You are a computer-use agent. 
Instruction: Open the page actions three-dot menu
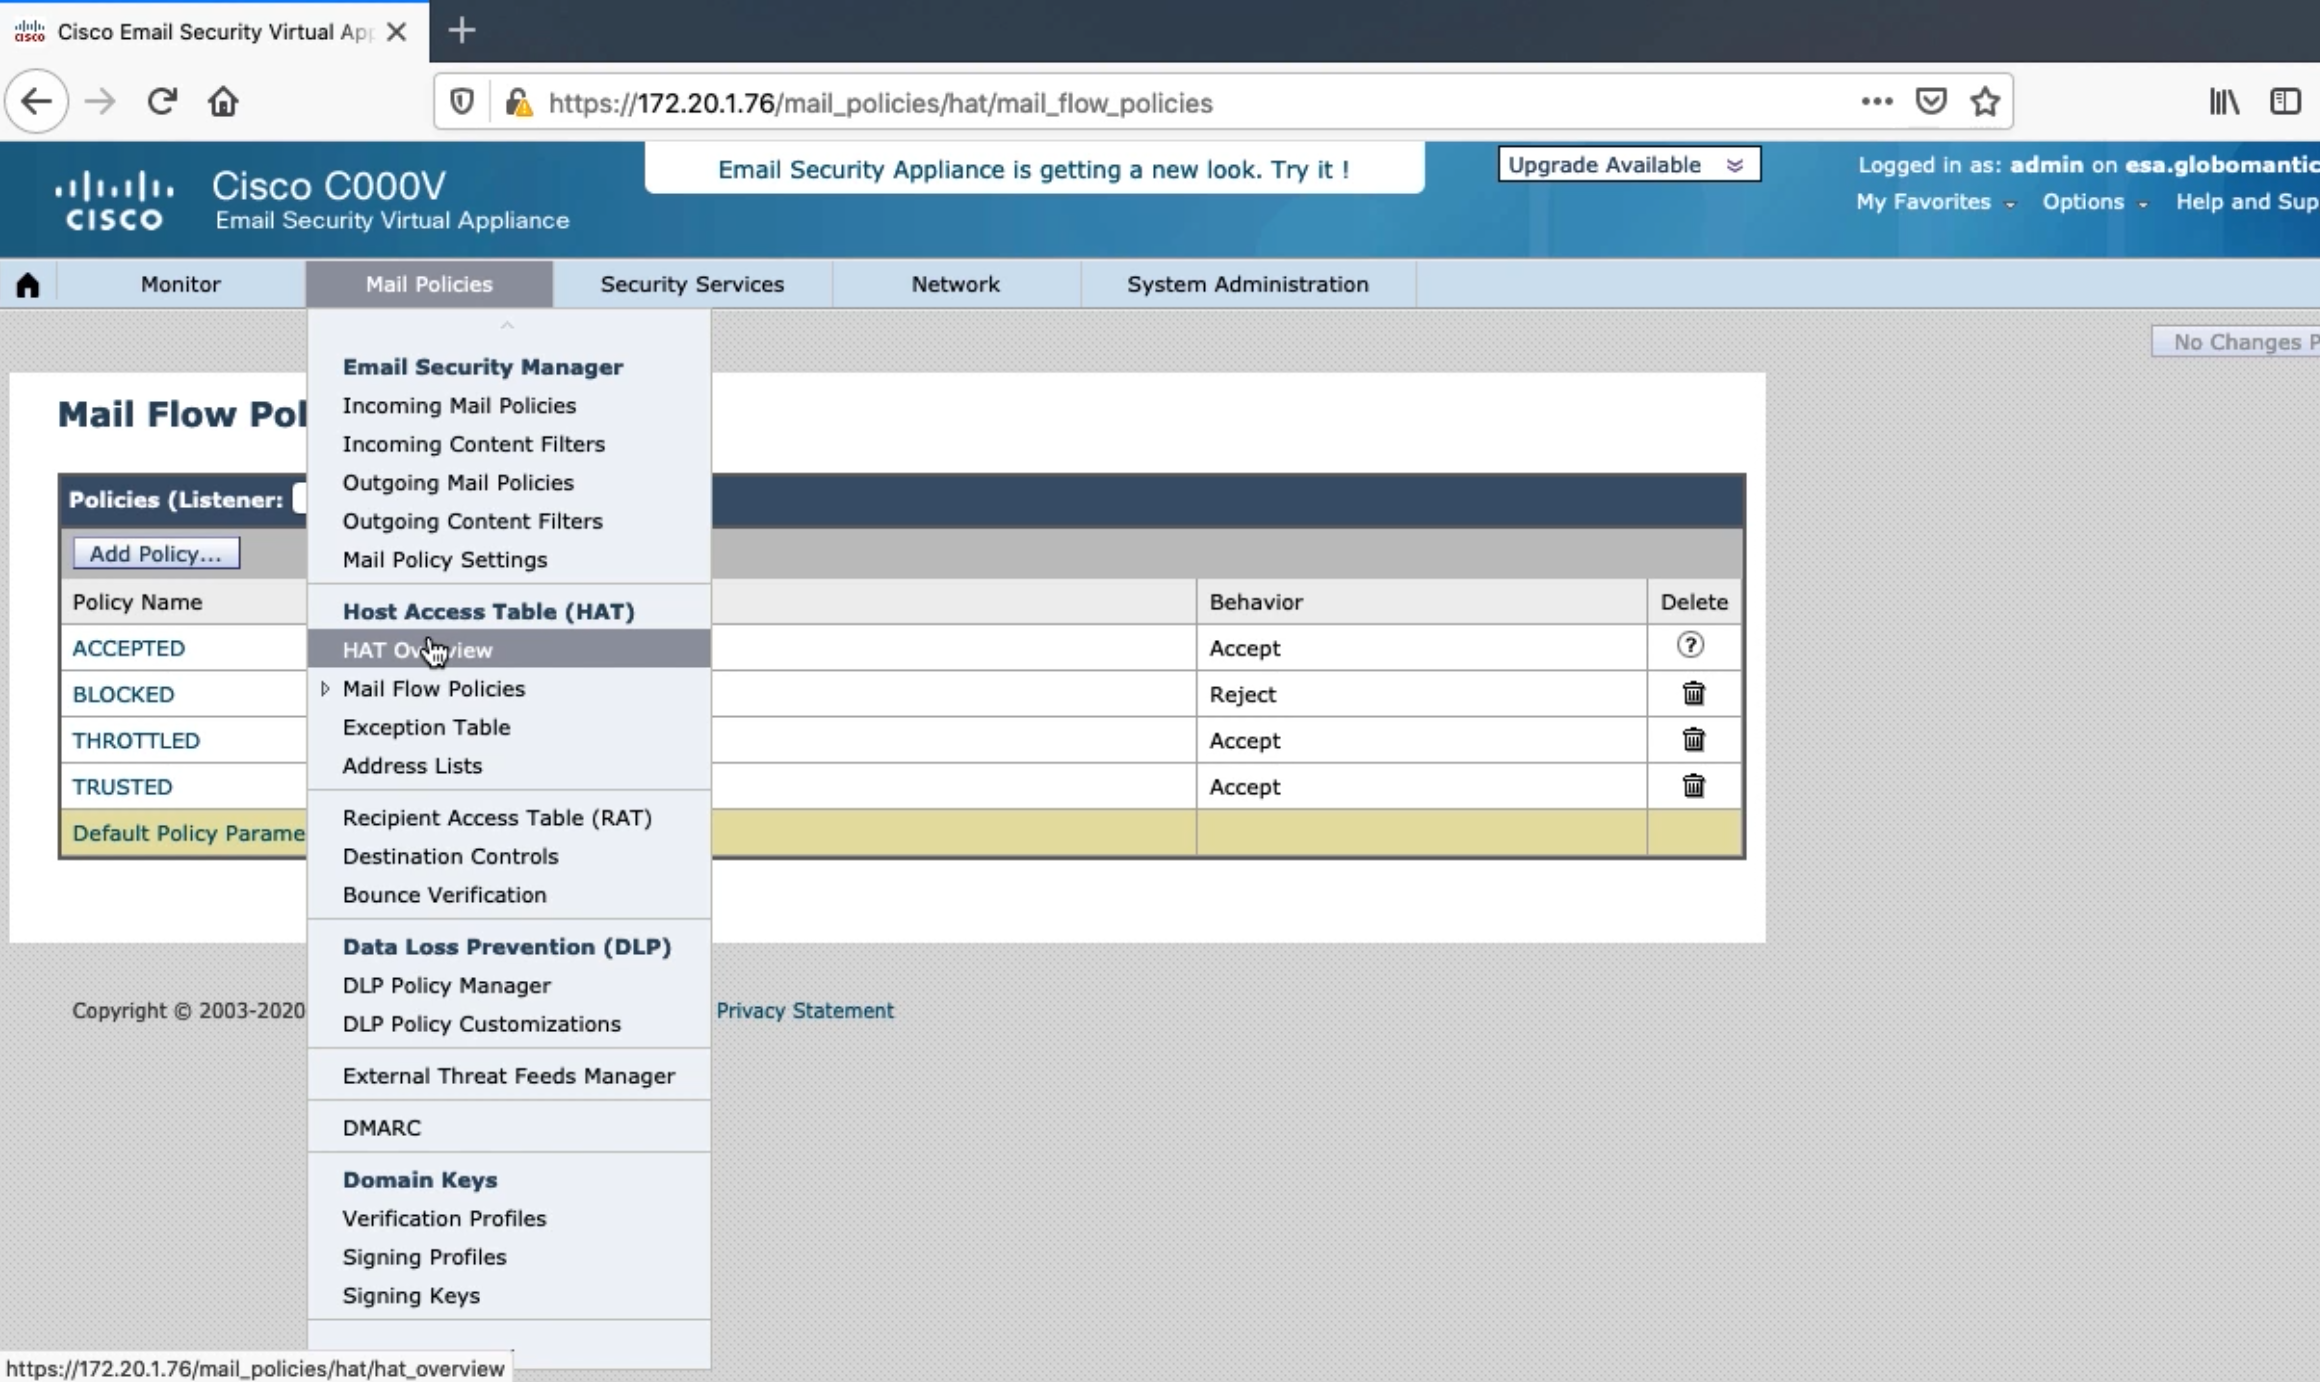(1877, 101)
